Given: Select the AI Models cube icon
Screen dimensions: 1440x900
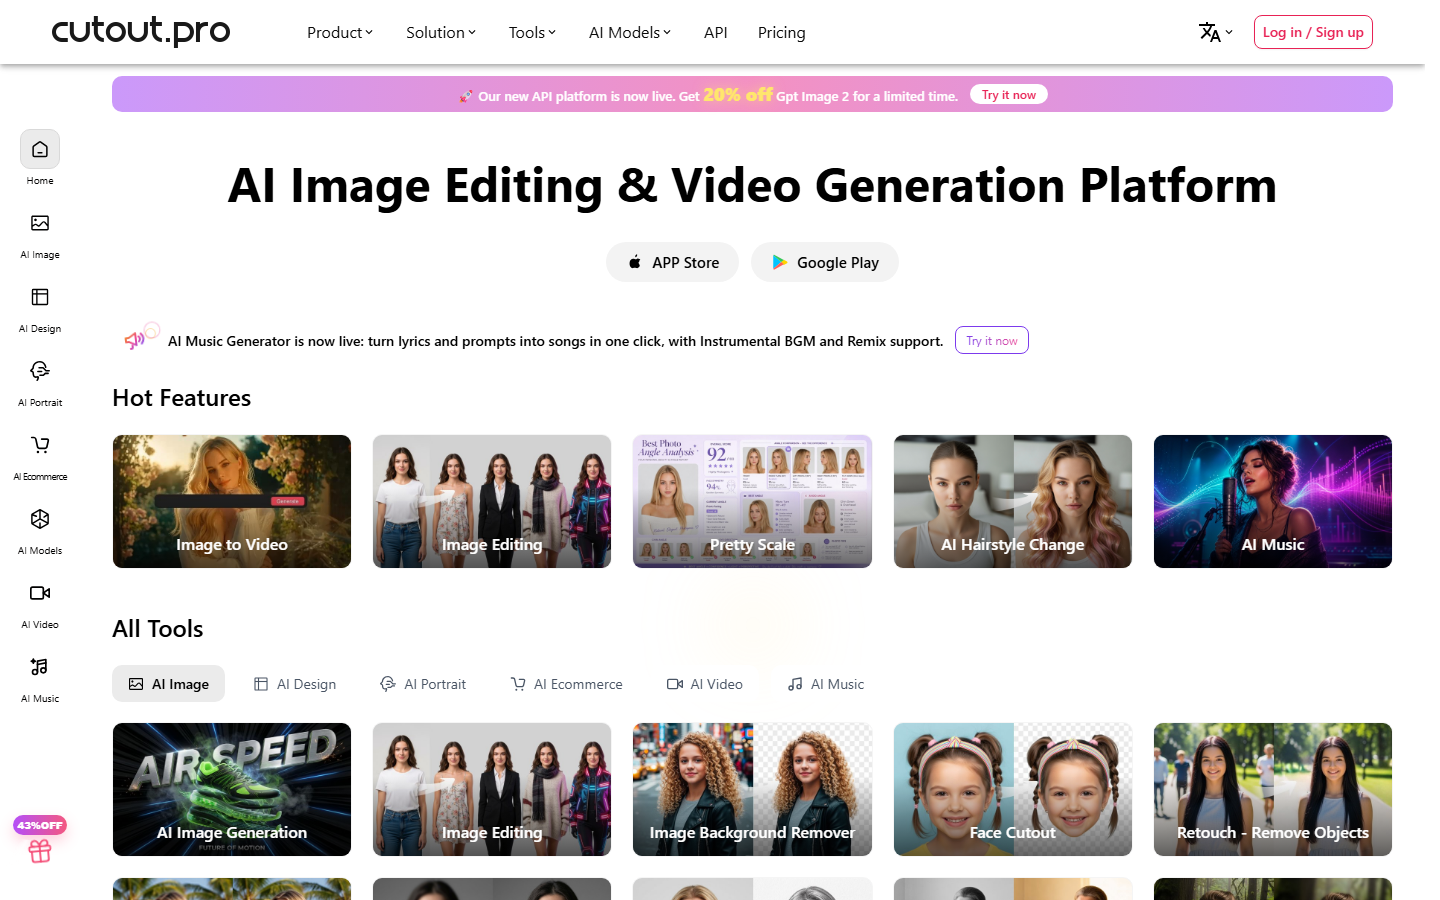Looking at the screenshot, I should [40, 519].
